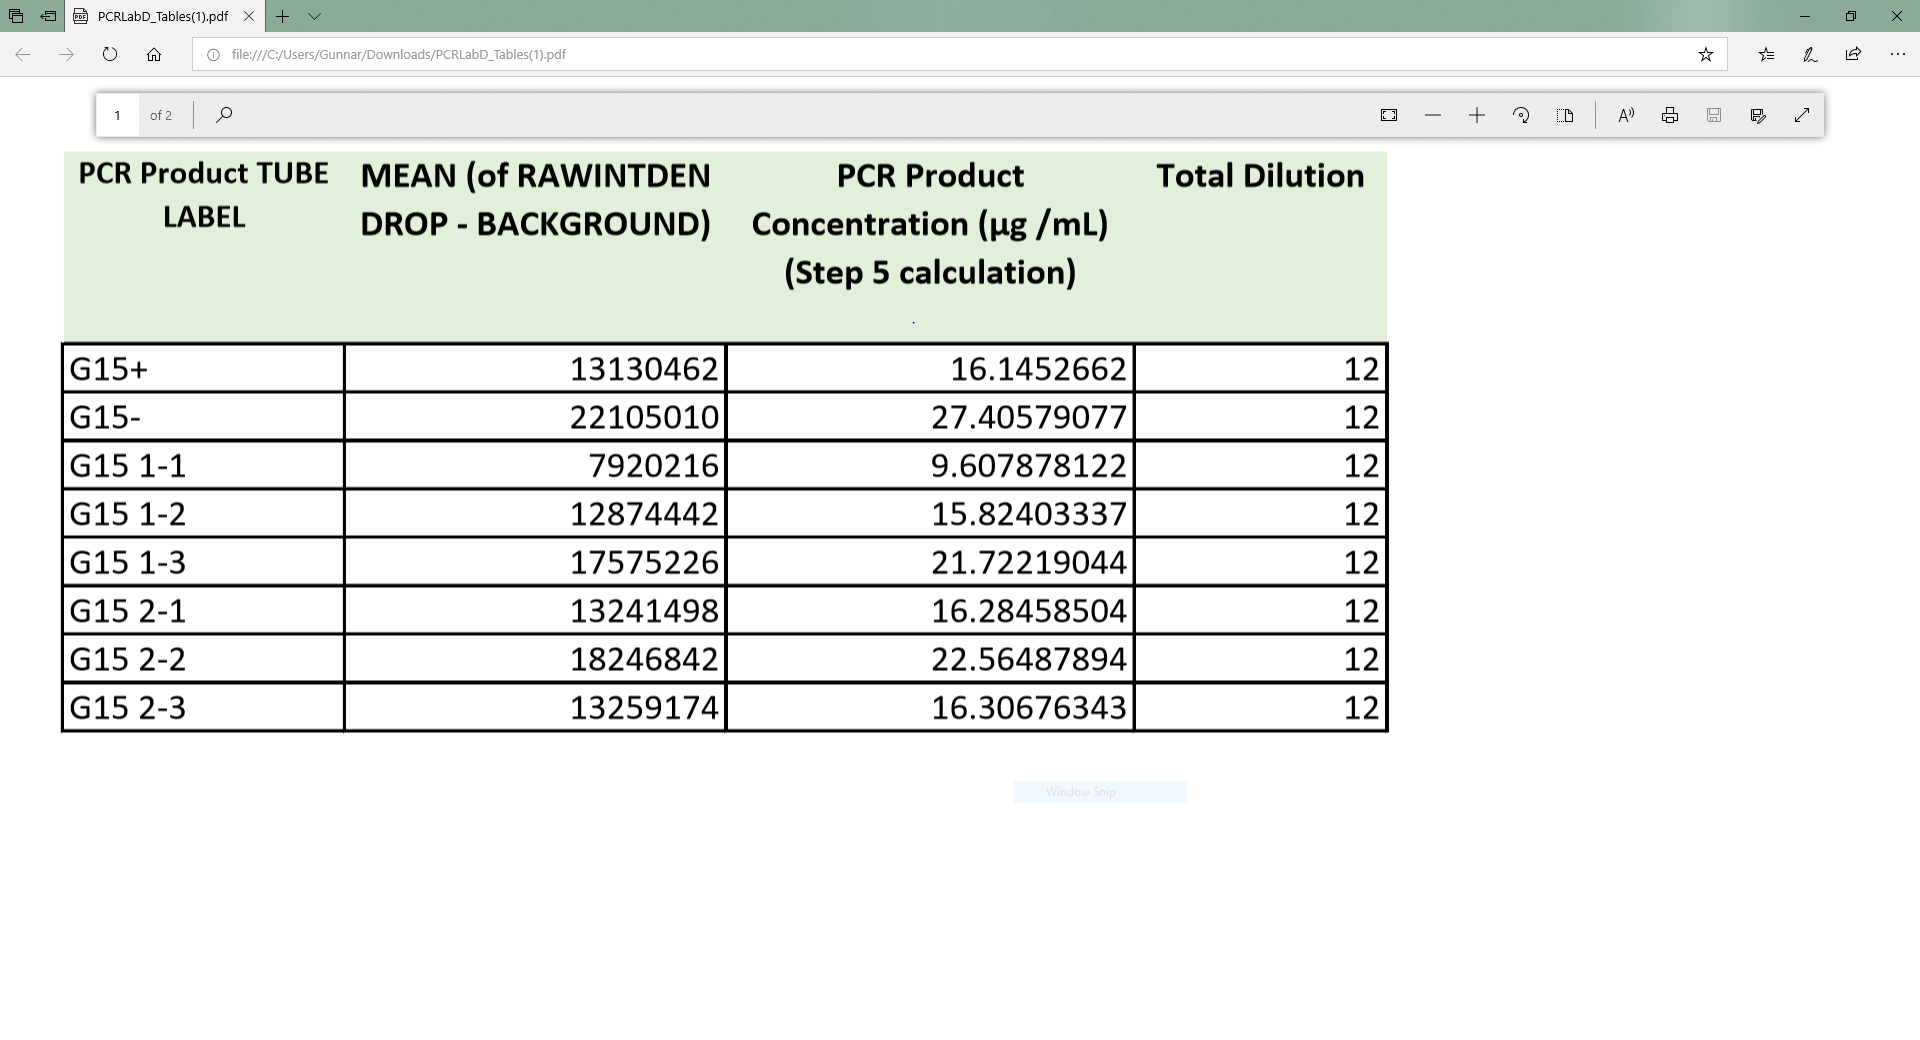Open the PDF search magnifier
The image size is (1920, 1040).
[x=224, y=115]
